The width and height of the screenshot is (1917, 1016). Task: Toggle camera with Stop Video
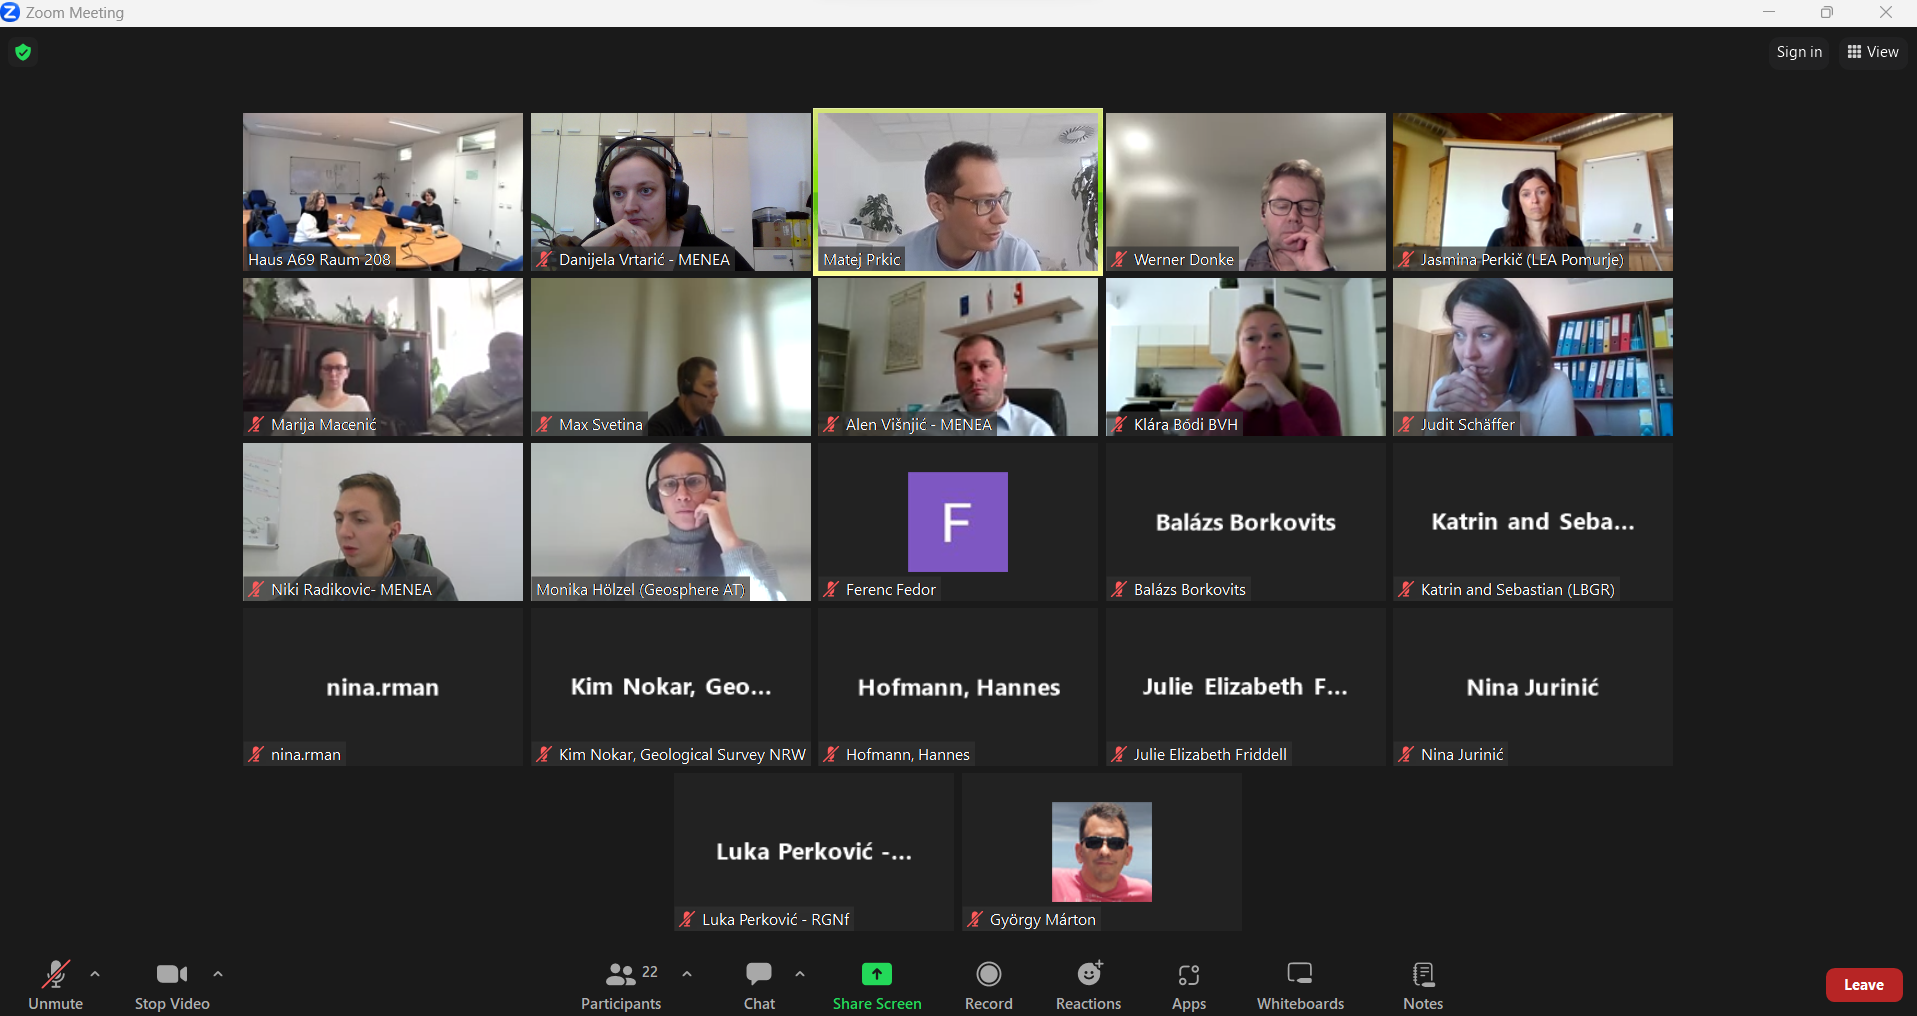click(x=172, y=986)
